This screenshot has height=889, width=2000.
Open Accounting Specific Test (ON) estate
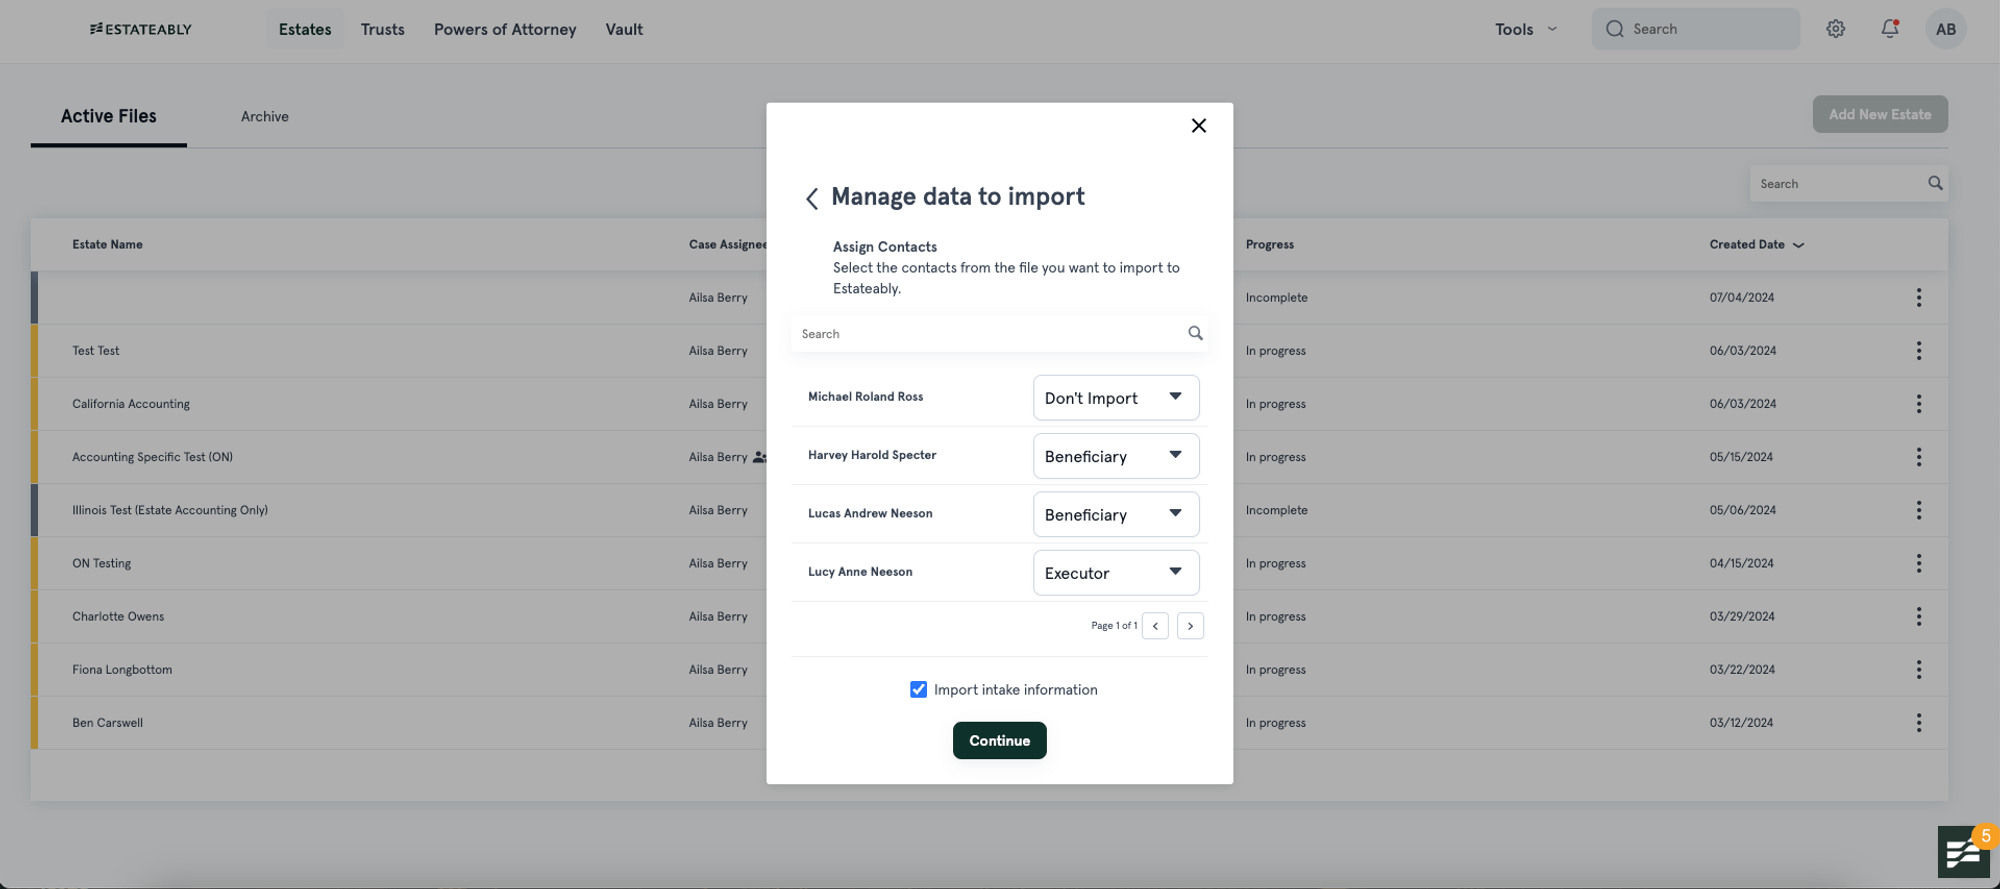(152, 457)
